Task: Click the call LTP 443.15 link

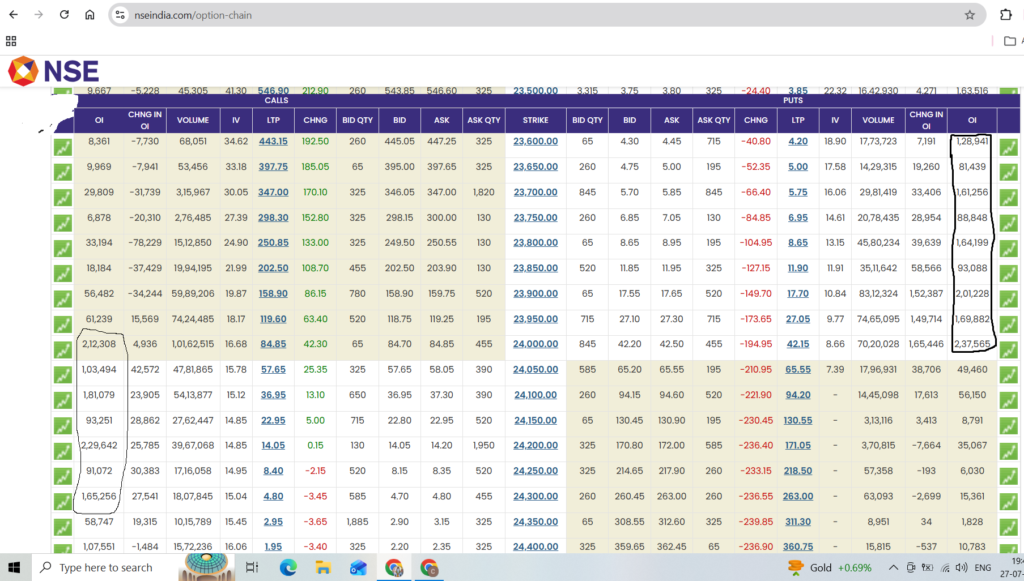Action: 273,141
